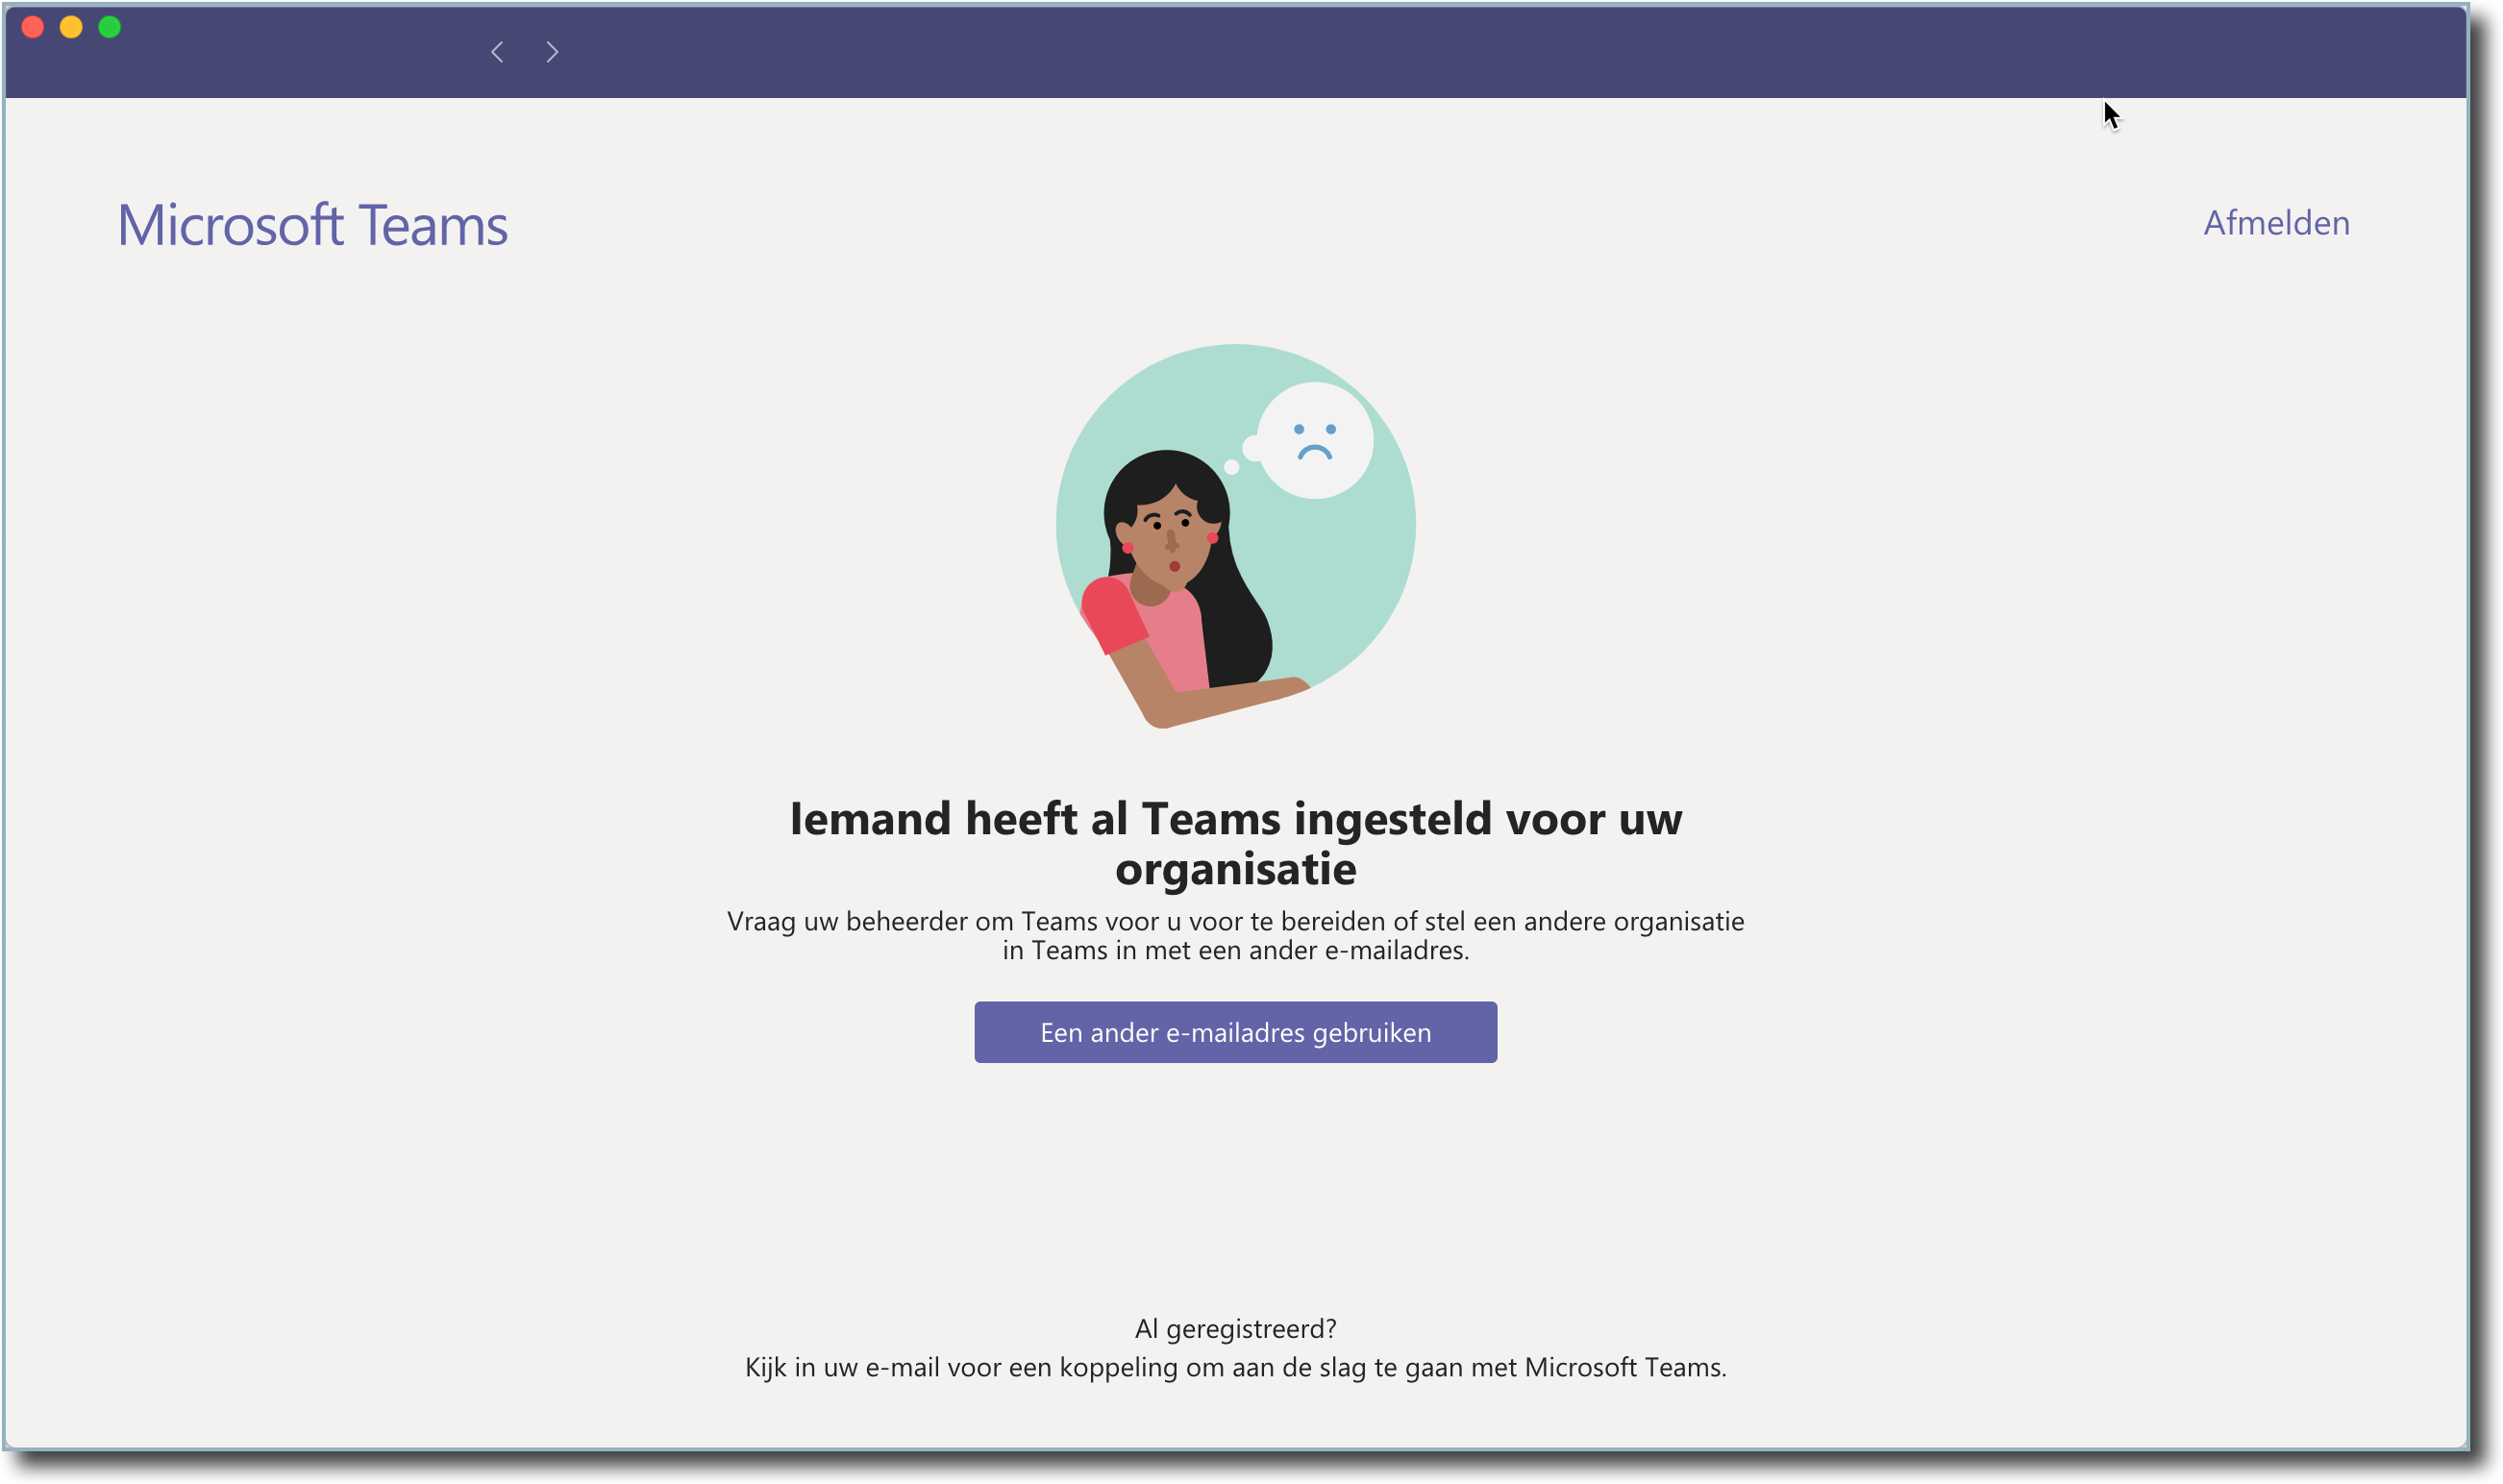The height and width of the screenshot is (1484, 2503).
Task: Maximize the window with green button
Action: coord(110,27)
